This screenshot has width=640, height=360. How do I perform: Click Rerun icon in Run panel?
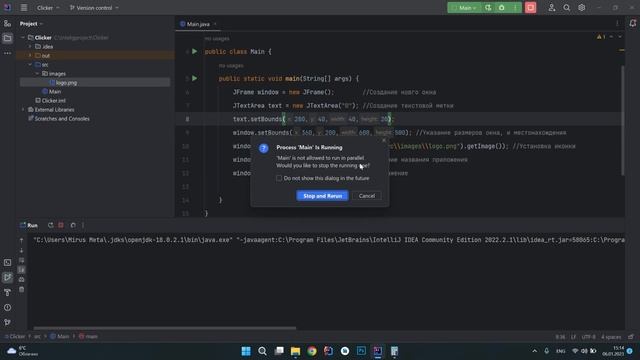click(50, 225)
